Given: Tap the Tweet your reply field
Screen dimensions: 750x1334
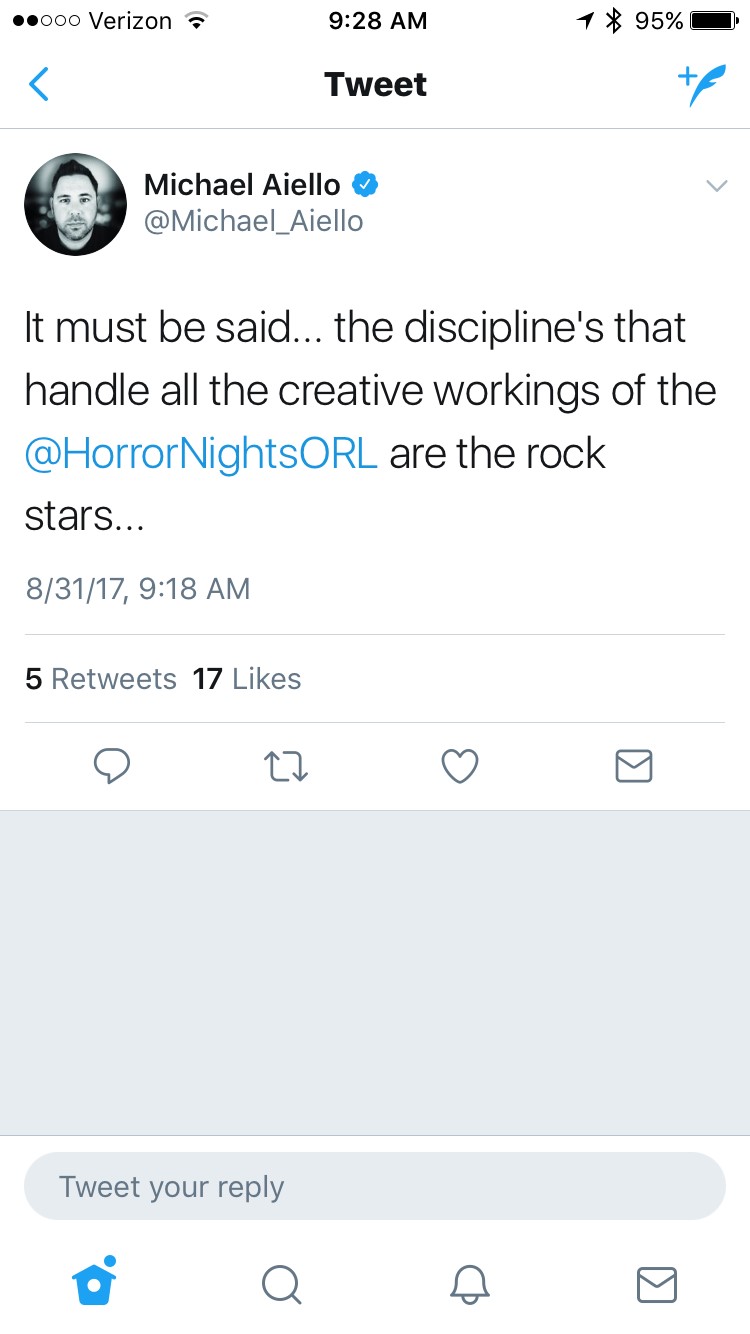Looking at the screenshot, I should click(x=374, y=1186).
